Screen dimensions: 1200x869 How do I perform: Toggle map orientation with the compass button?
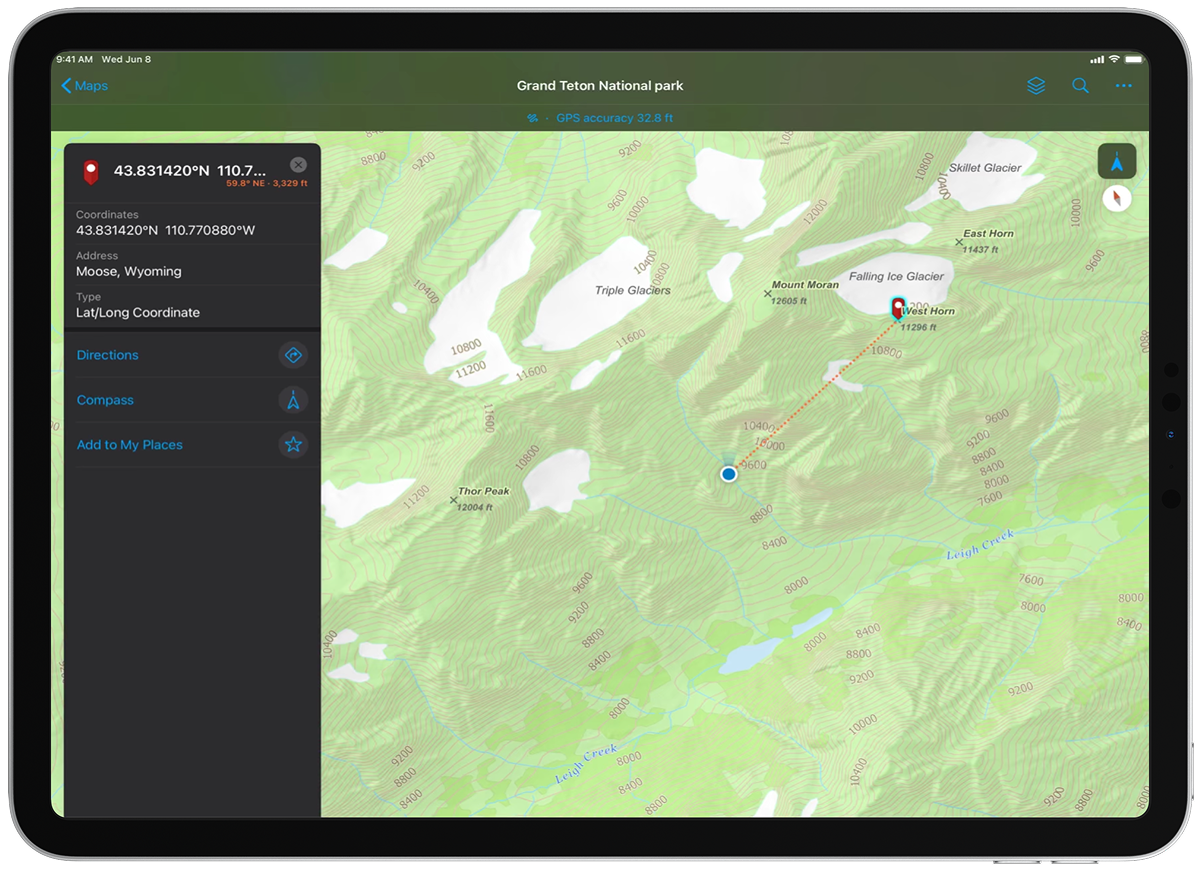click(x=1117, y=198)
